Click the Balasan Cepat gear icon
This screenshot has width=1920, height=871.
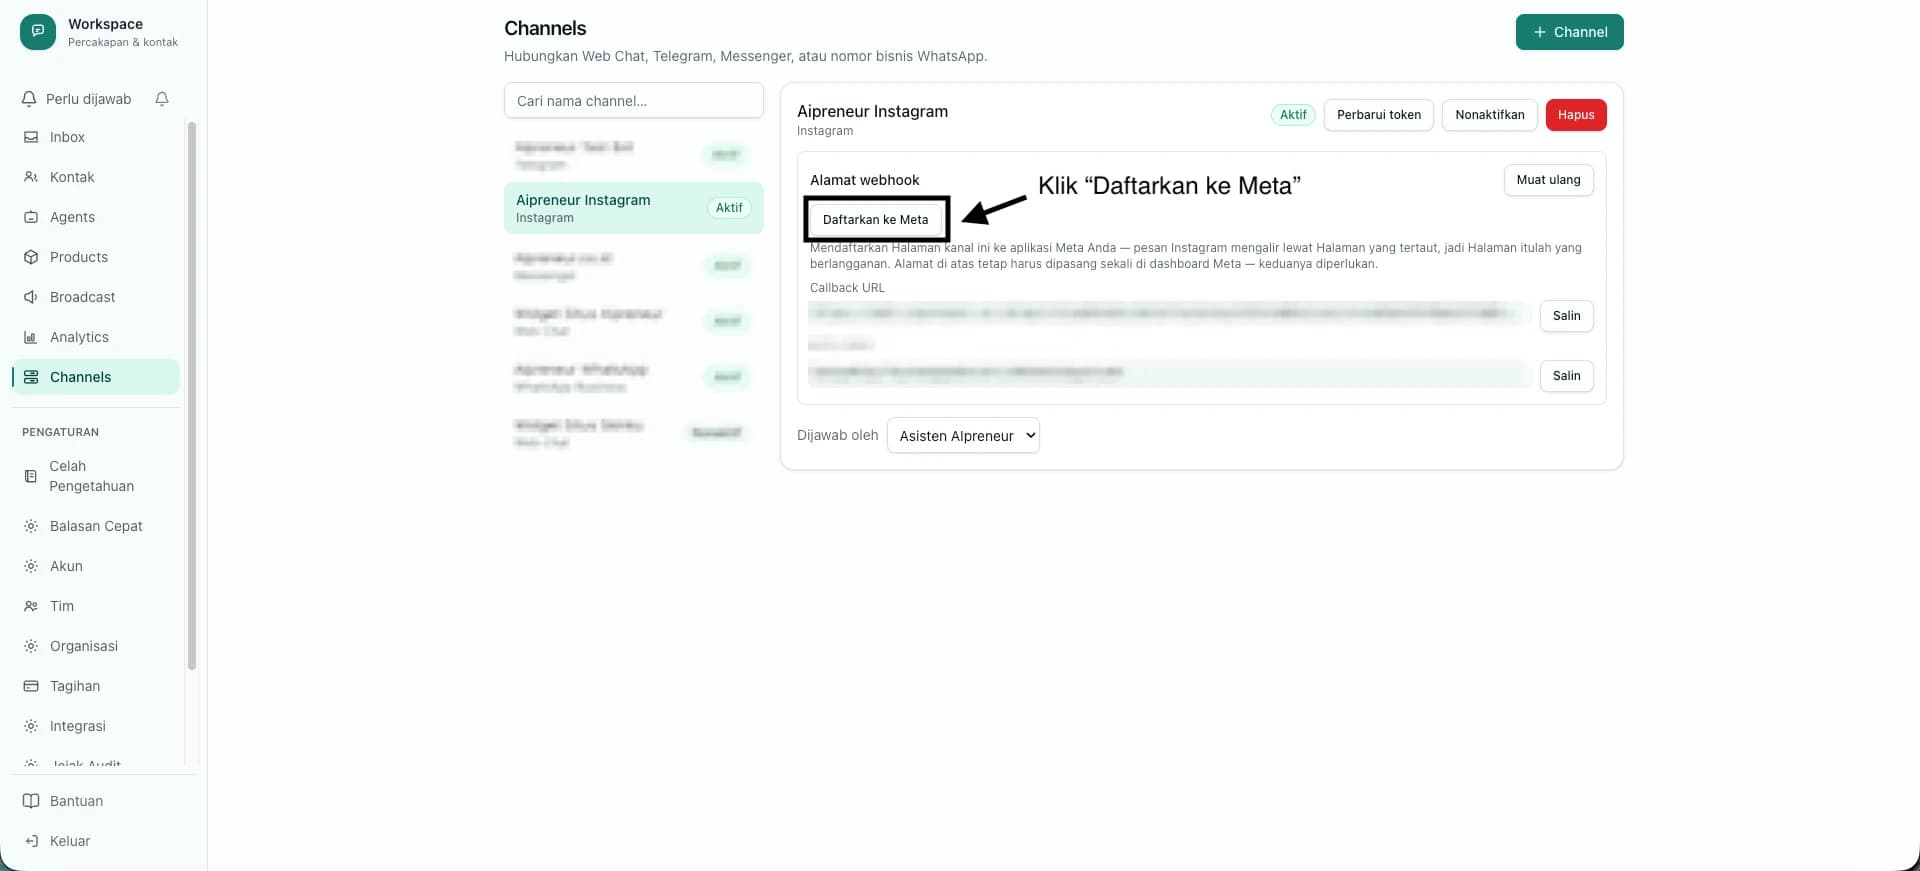[x=31, y=526]
